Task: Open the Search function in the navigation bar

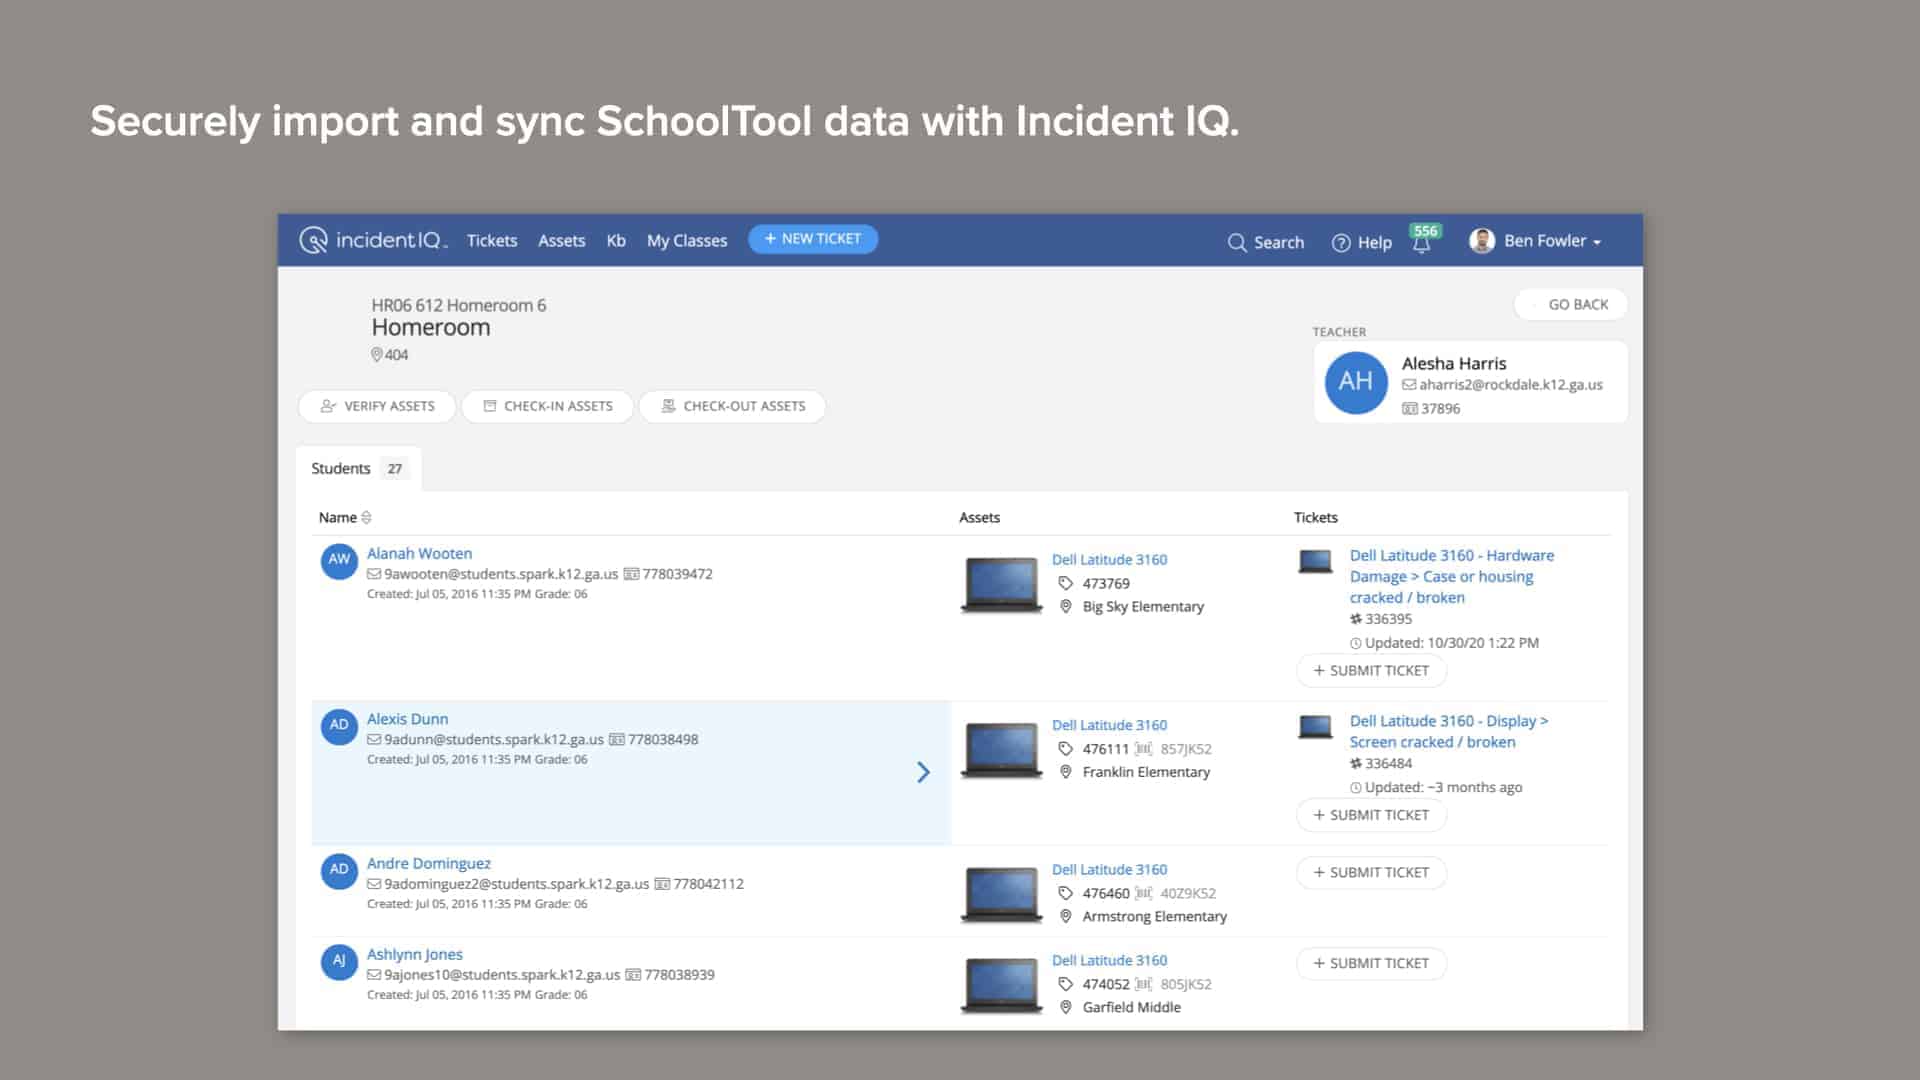Action: 1266,242
